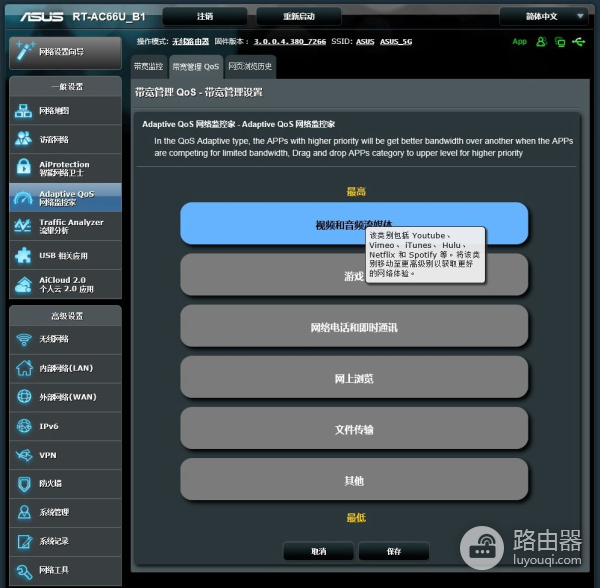This screenshot has width=600, height=588.
Task: Click the ASUS SSID link
Action: [365, 41]
